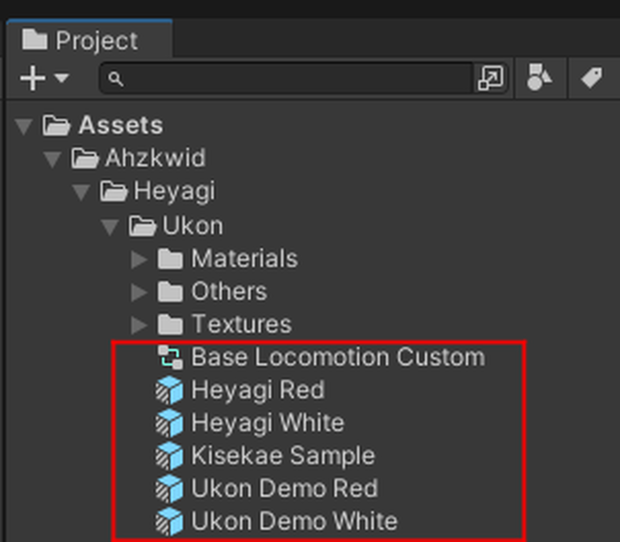Collapse the Assets root folder arrow
This screenshot has width=620, height=542.
[24, 127]
